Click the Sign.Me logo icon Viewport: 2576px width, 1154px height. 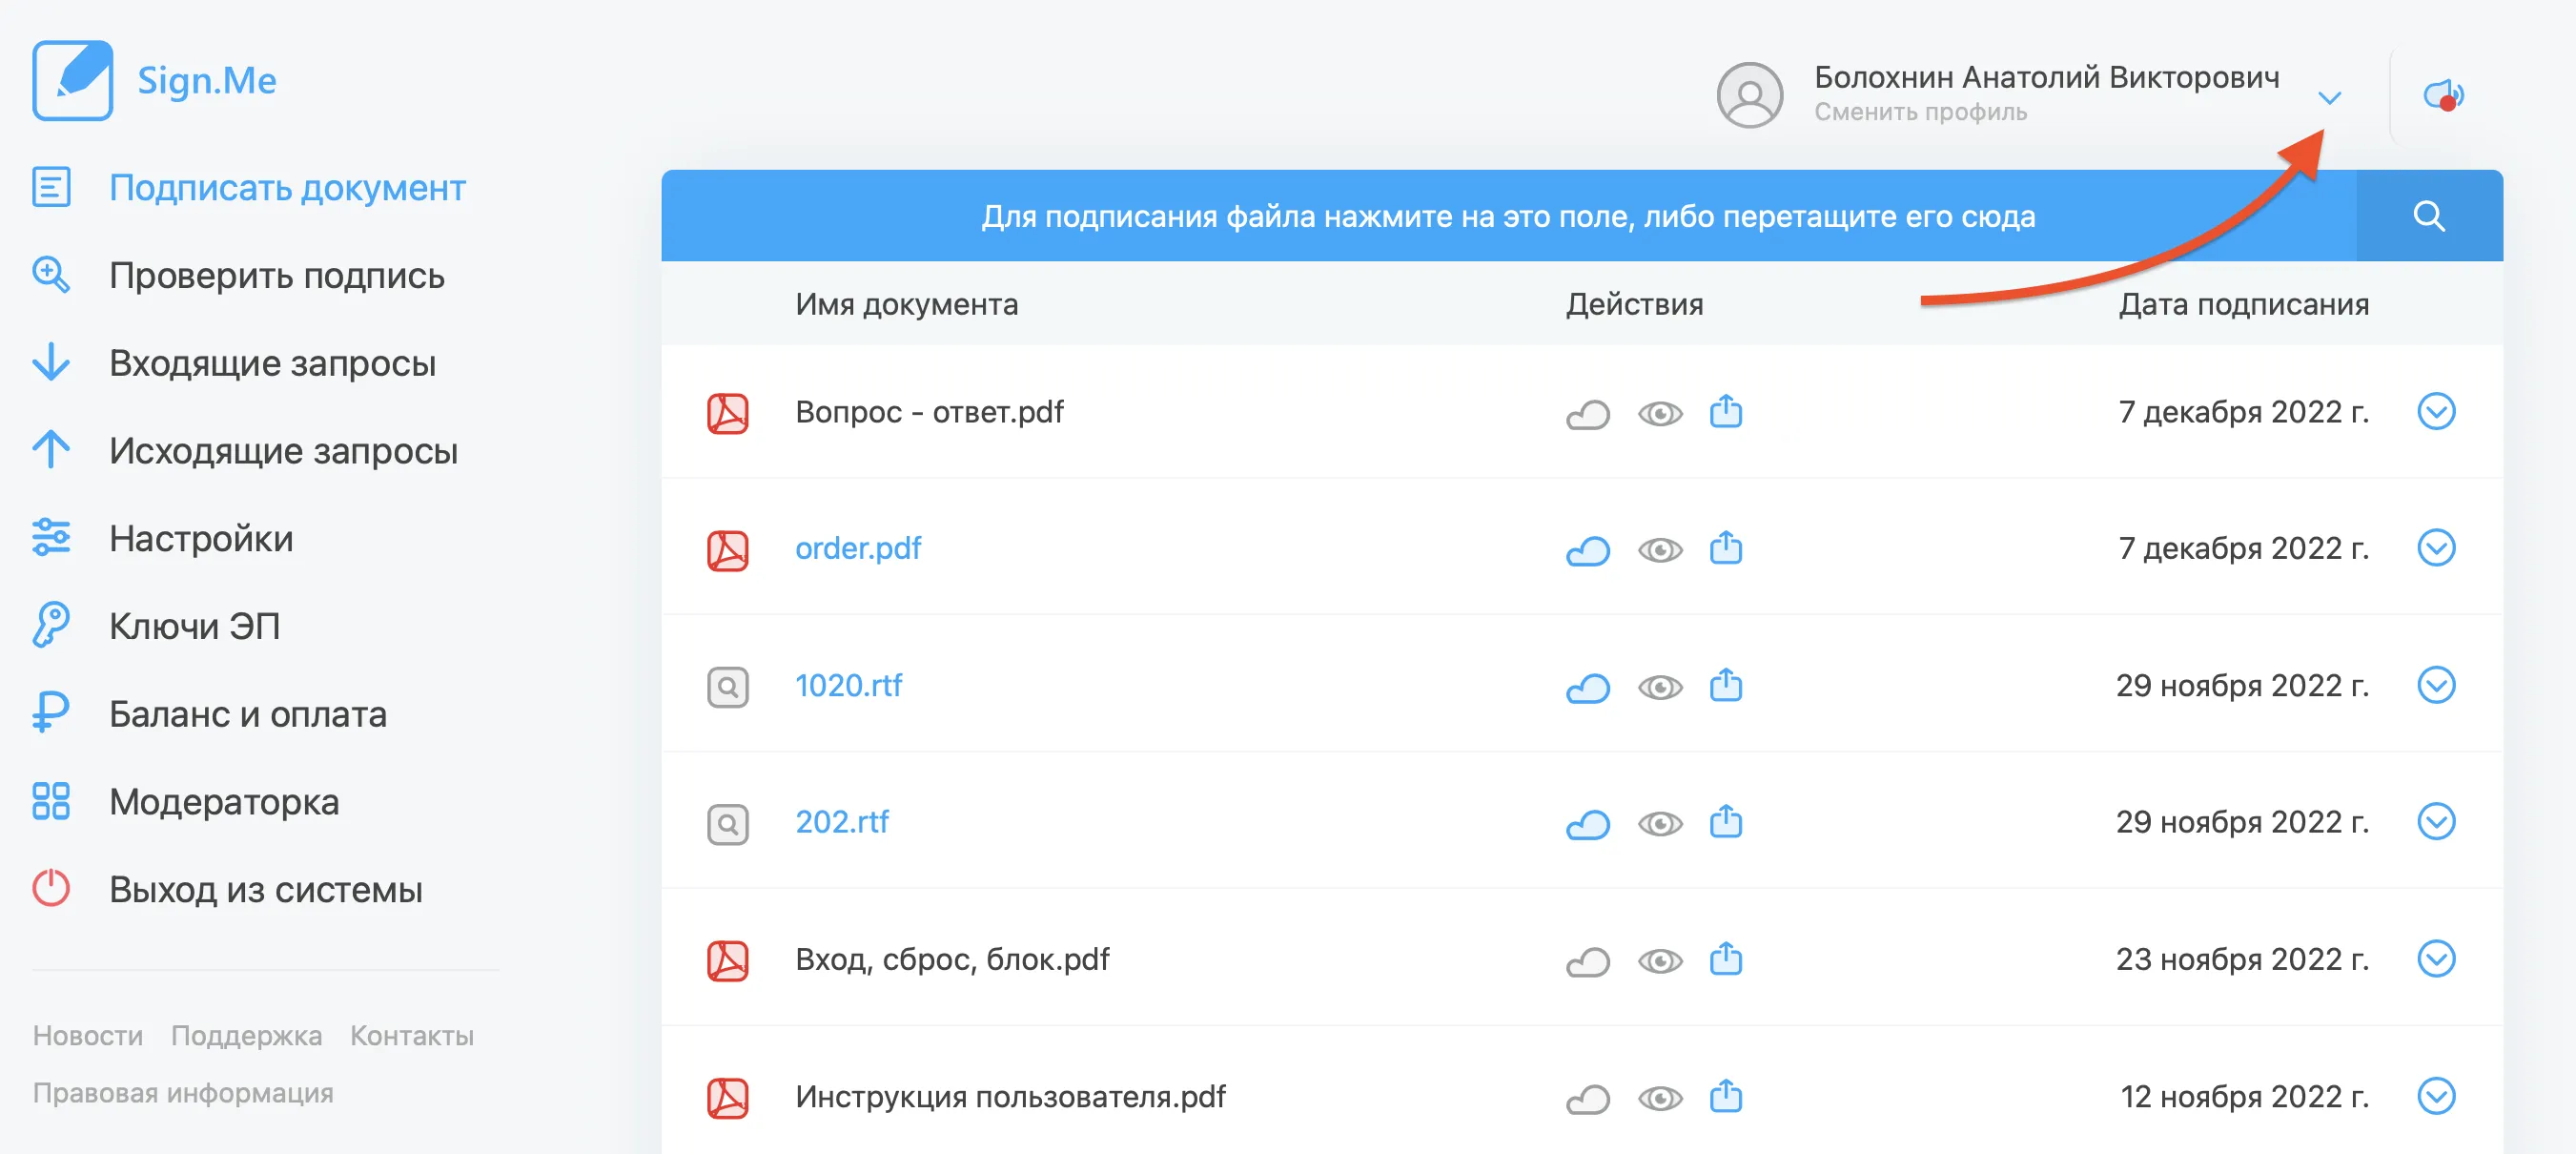point(72,80)
